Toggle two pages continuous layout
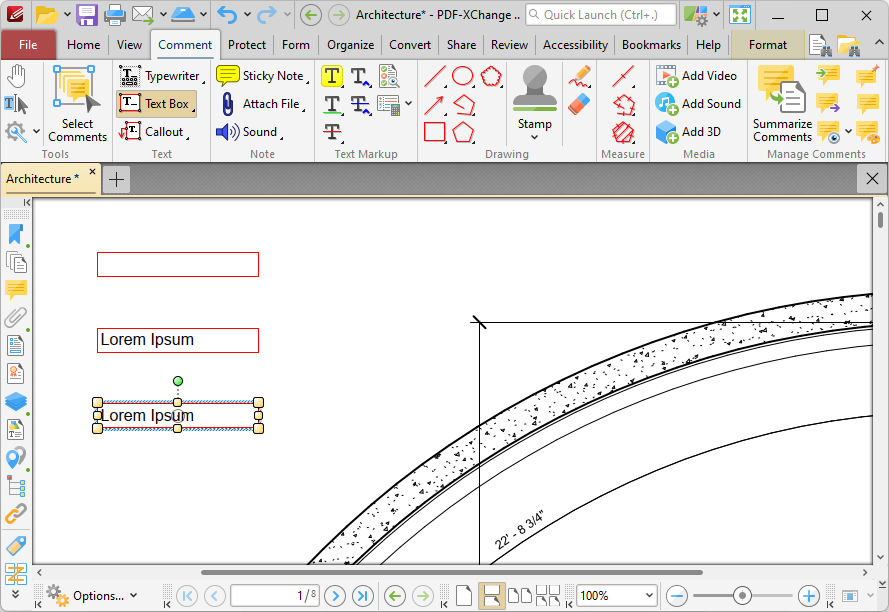Screen dimensions: 889x612 click(548, 596)
